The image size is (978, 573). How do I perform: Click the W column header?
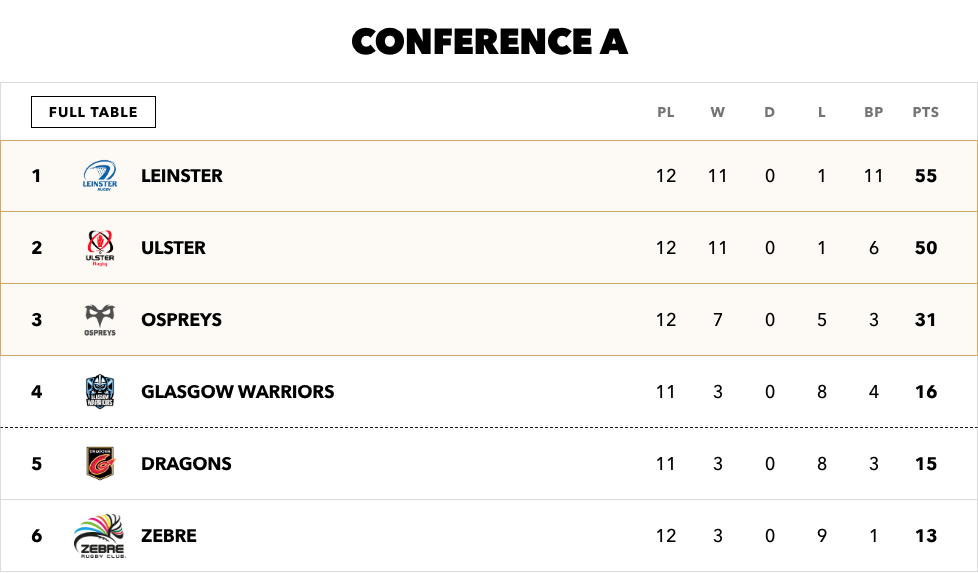click(x=717, y=112)
